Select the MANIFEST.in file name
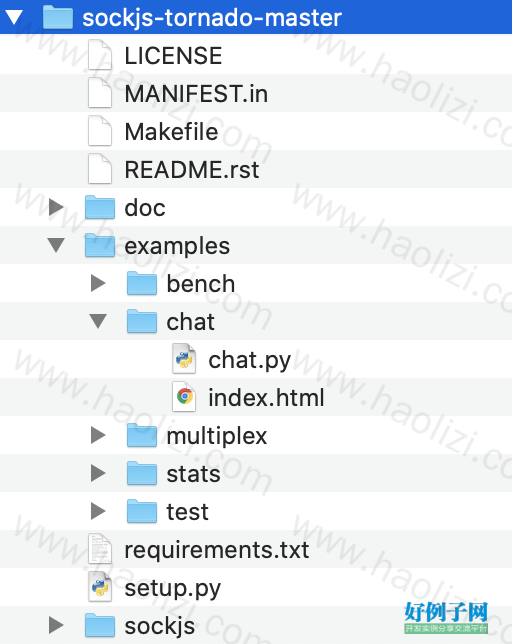The image size is (512, 644). click(x=196, y=93)
